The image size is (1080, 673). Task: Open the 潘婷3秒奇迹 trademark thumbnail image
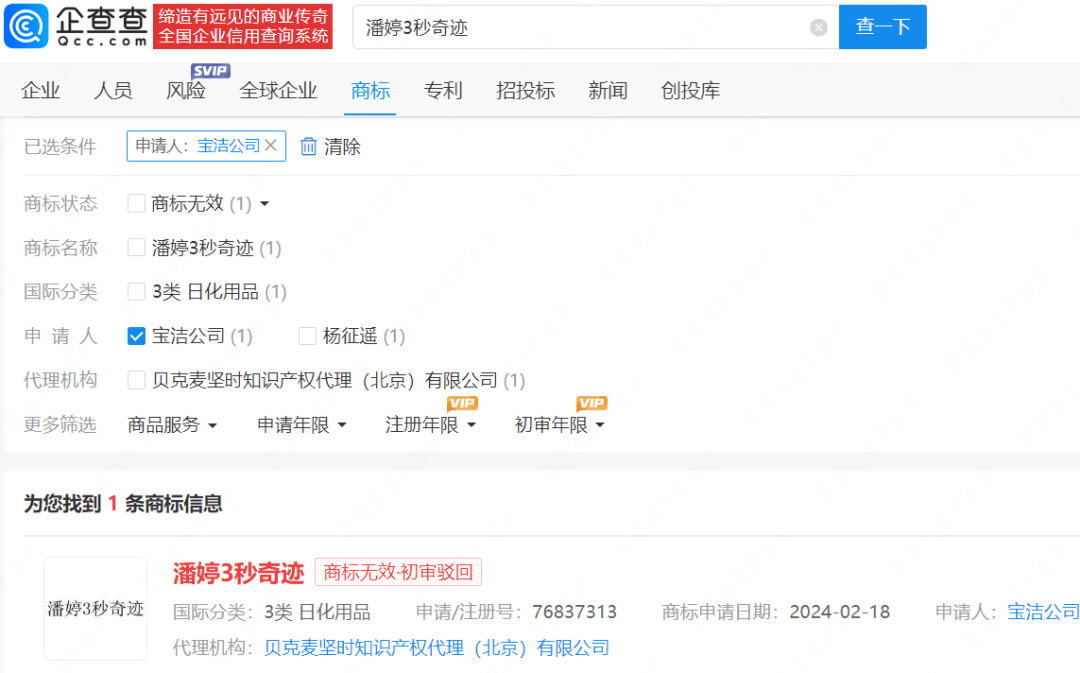click(x=95, y=609)
